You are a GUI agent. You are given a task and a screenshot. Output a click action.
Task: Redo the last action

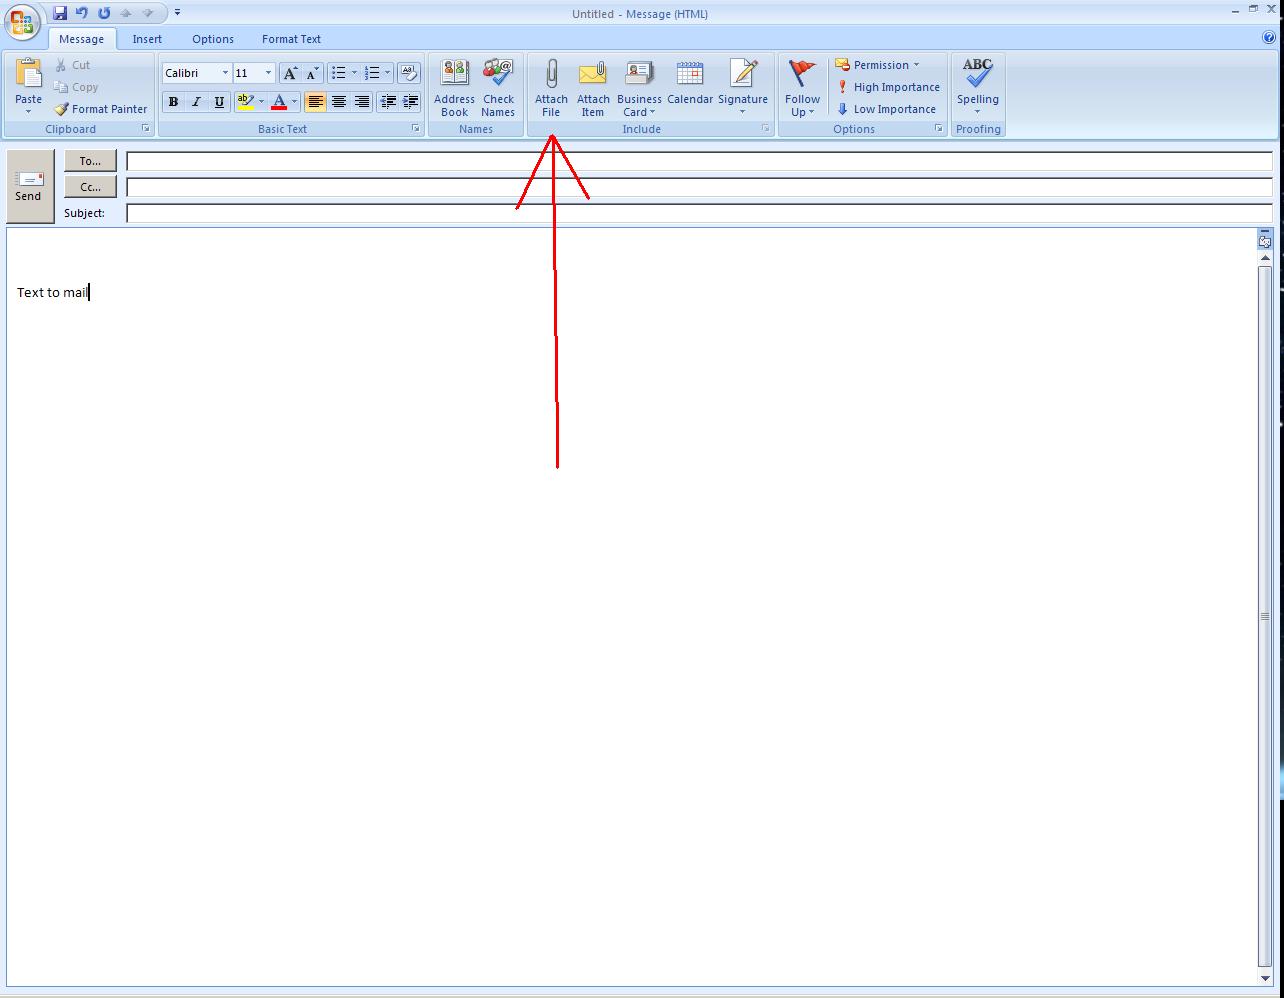click(x=104, y=13)
